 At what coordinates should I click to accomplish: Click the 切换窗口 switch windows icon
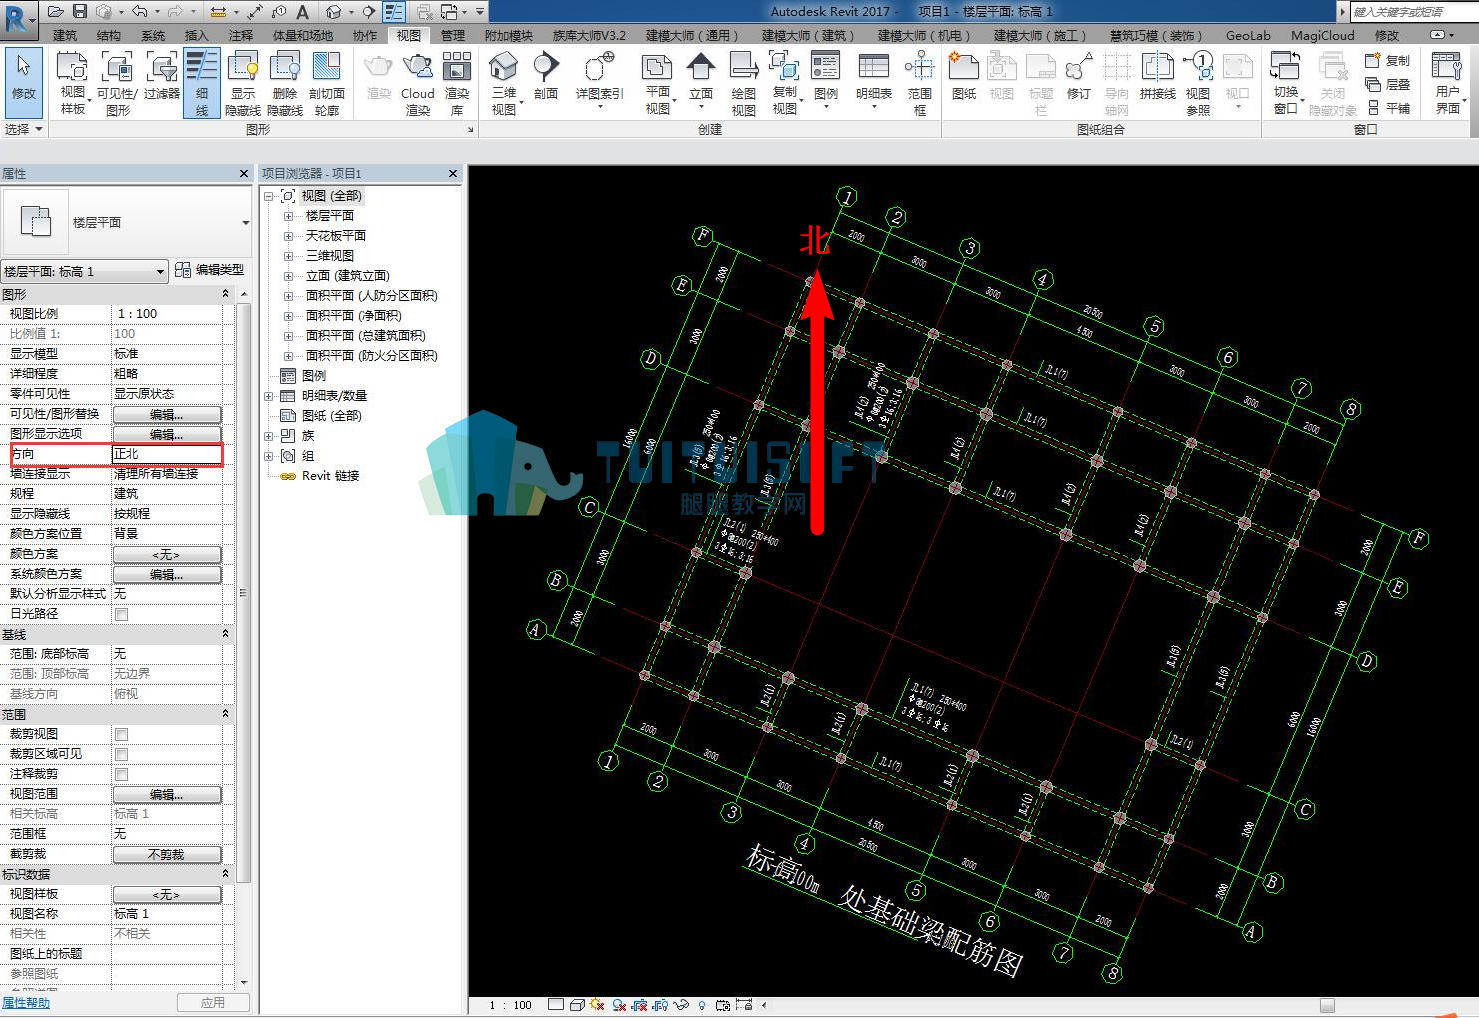pyautogui.click(x=1285, y=83)
